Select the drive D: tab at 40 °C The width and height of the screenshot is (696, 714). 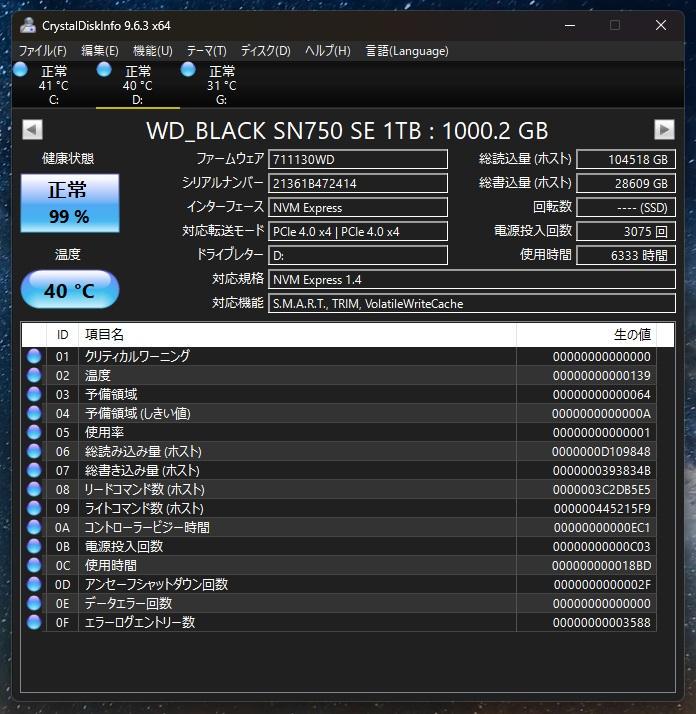[x=138, y=85]
